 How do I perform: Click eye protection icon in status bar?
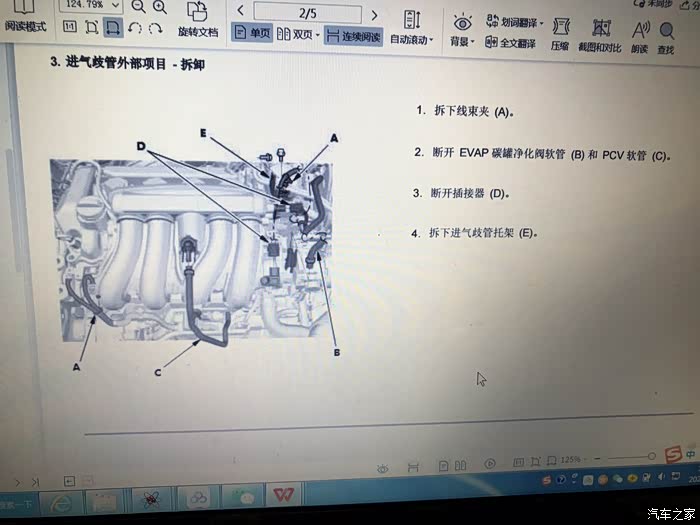pyautogui.click(x=383, y=468)
